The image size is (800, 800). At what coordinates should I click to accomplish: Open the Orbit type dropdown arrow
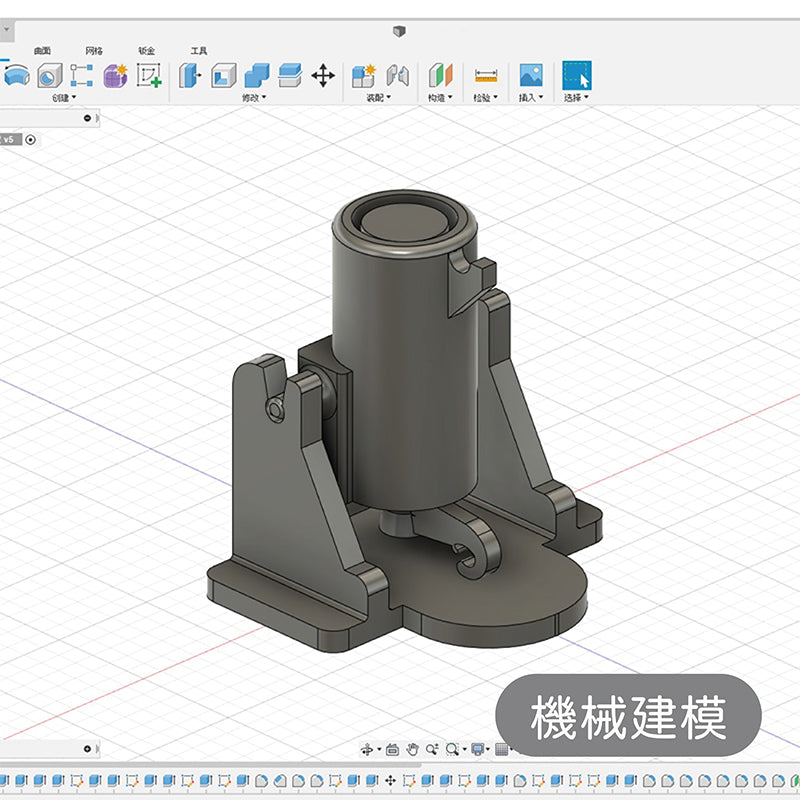pos(379,749)
